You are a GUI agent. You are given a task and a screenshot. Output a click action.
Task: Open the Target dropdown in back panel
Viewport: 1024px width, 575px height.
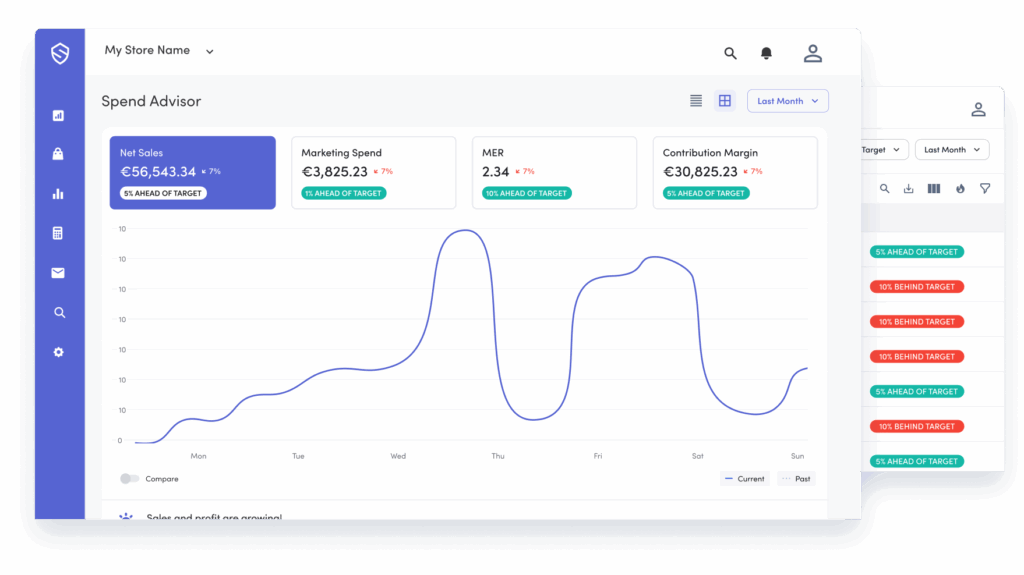coord(883,150)
